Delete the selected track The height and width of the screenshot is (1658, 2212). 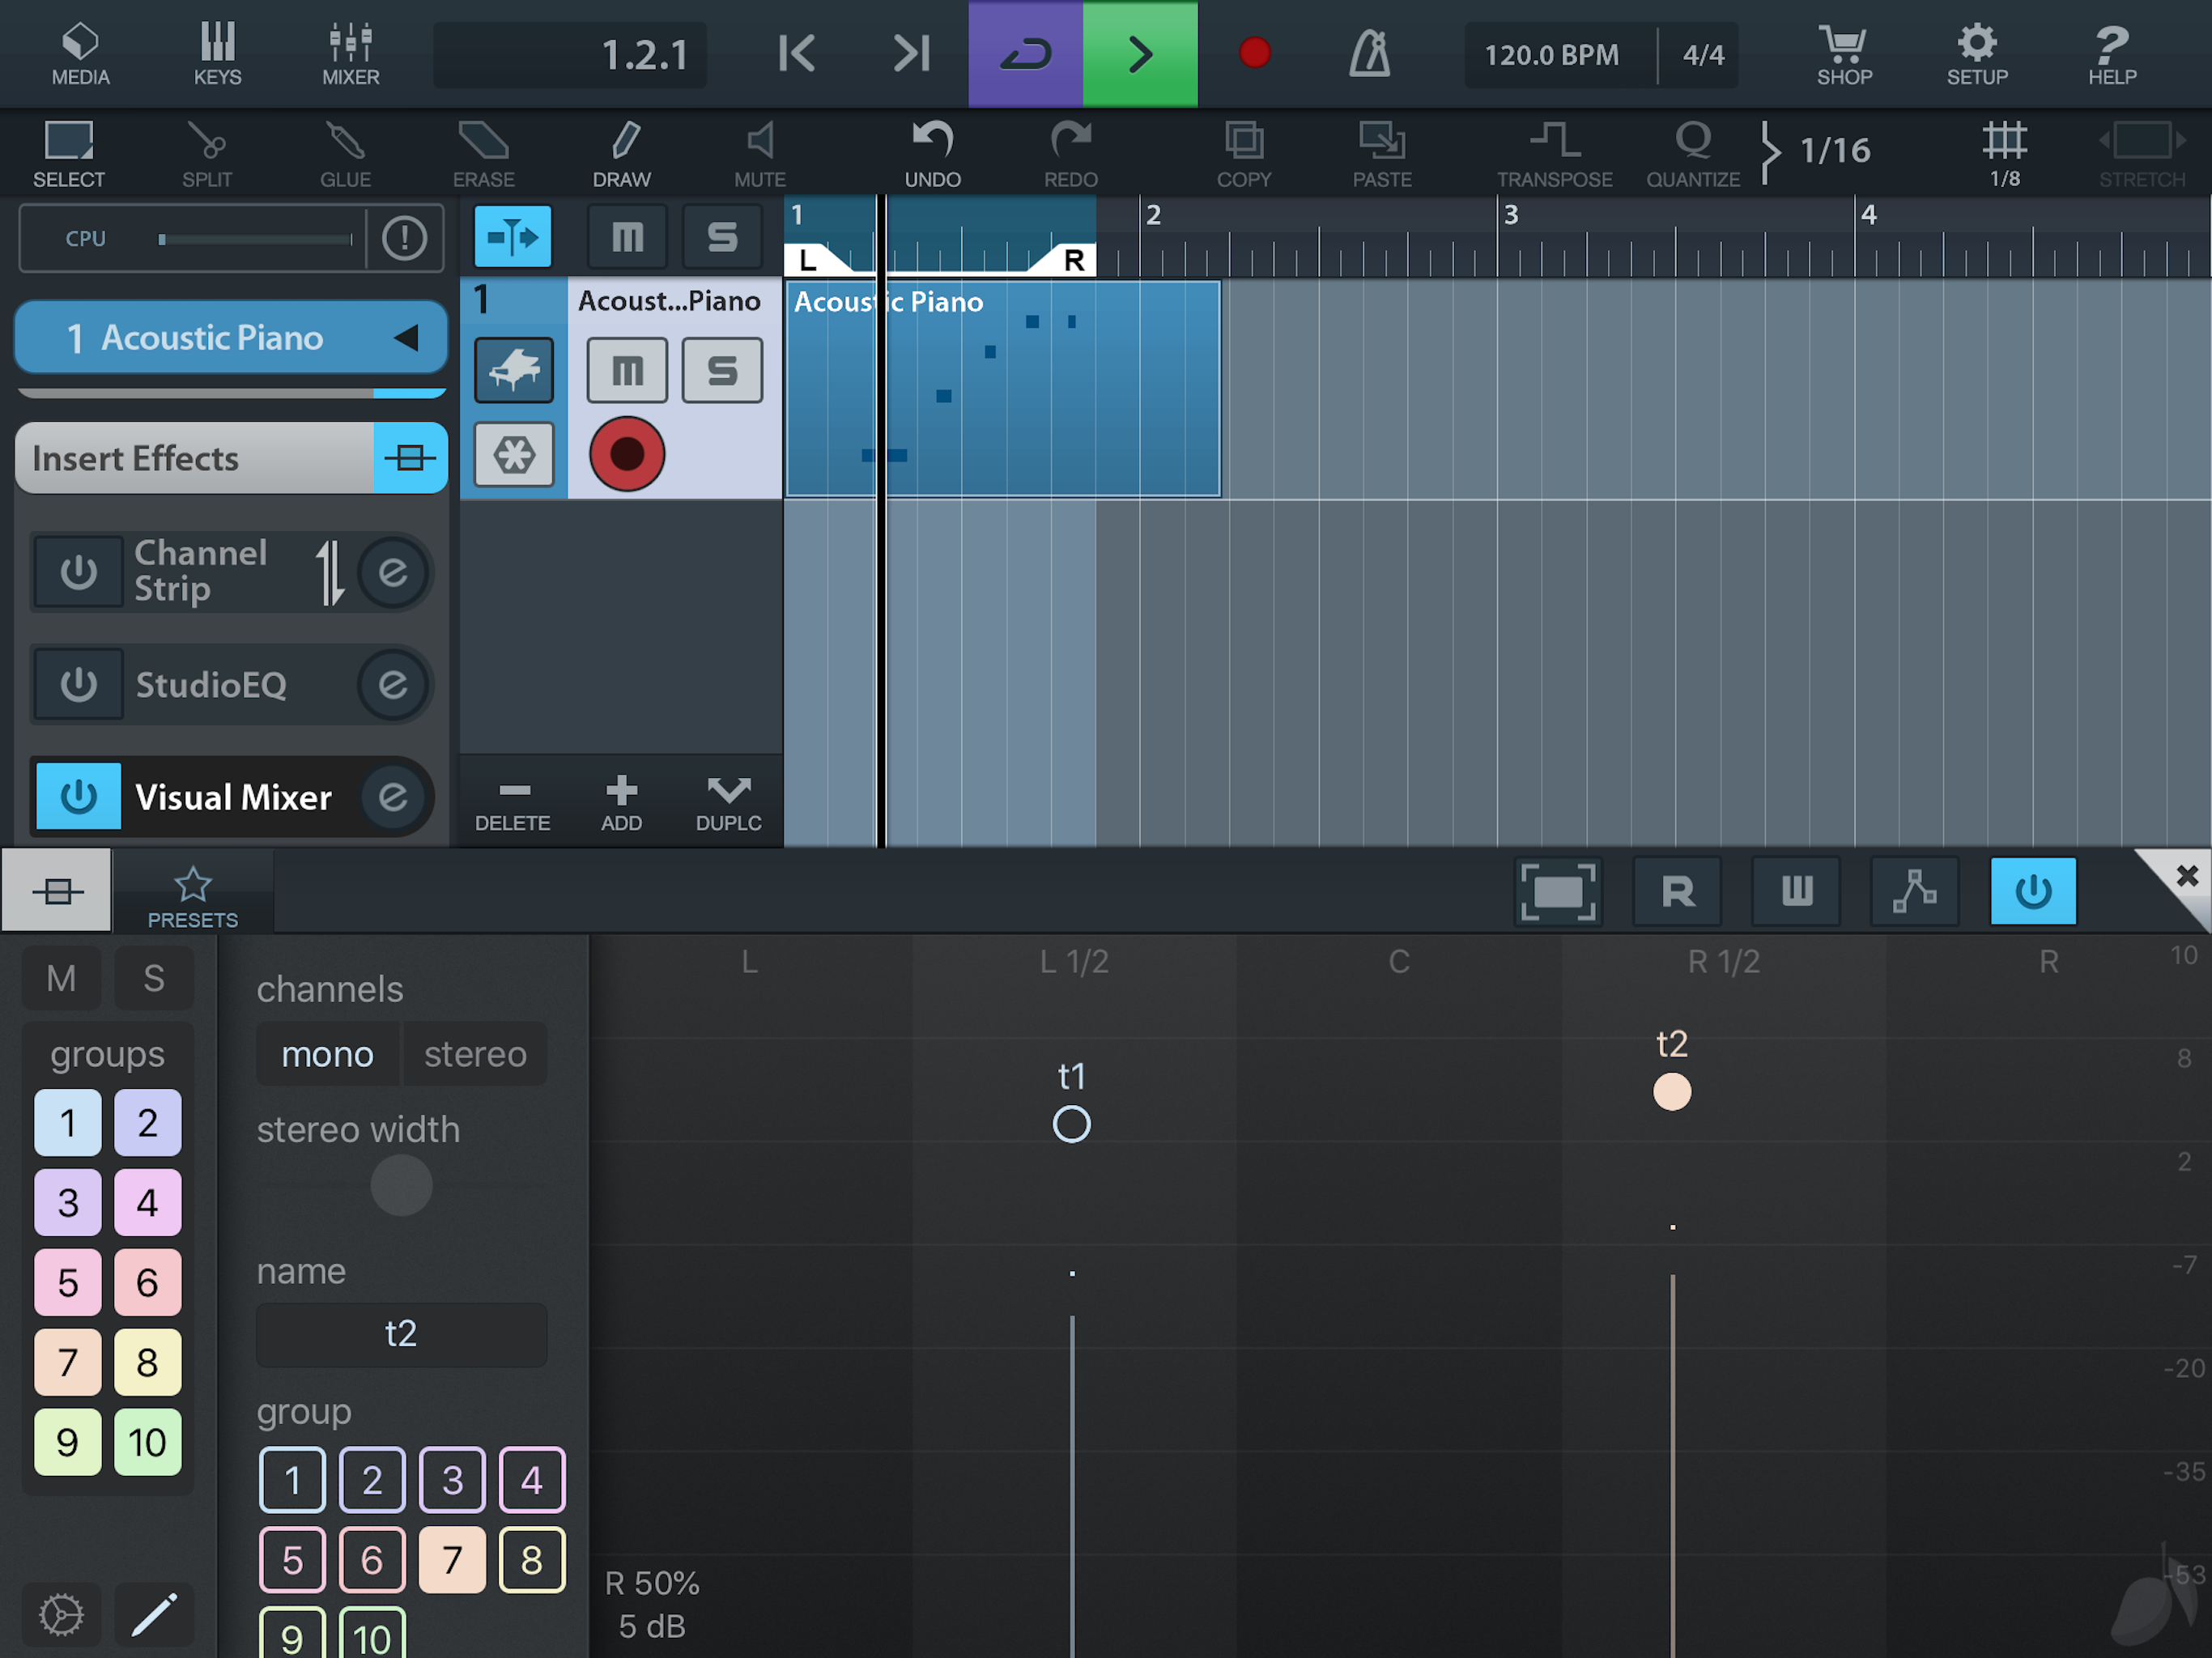point(512,803)
